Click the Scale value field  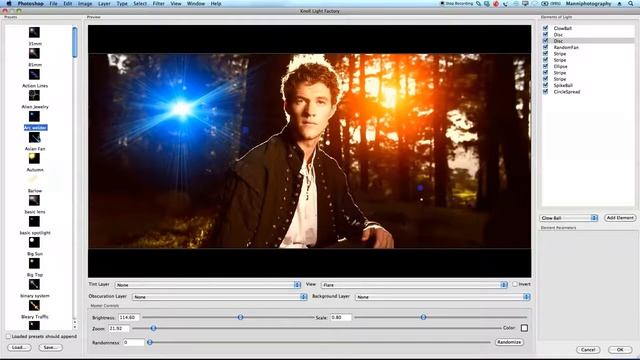pyautogui.click(x=340, y=317)
